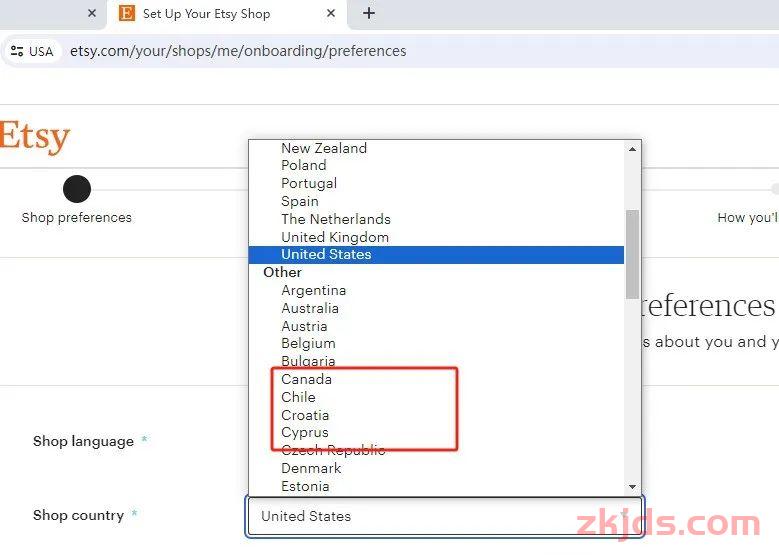This screenshot has width=779, height=555.
Task: Choose Belgium from country list
Action: click(x=436, y=343)
